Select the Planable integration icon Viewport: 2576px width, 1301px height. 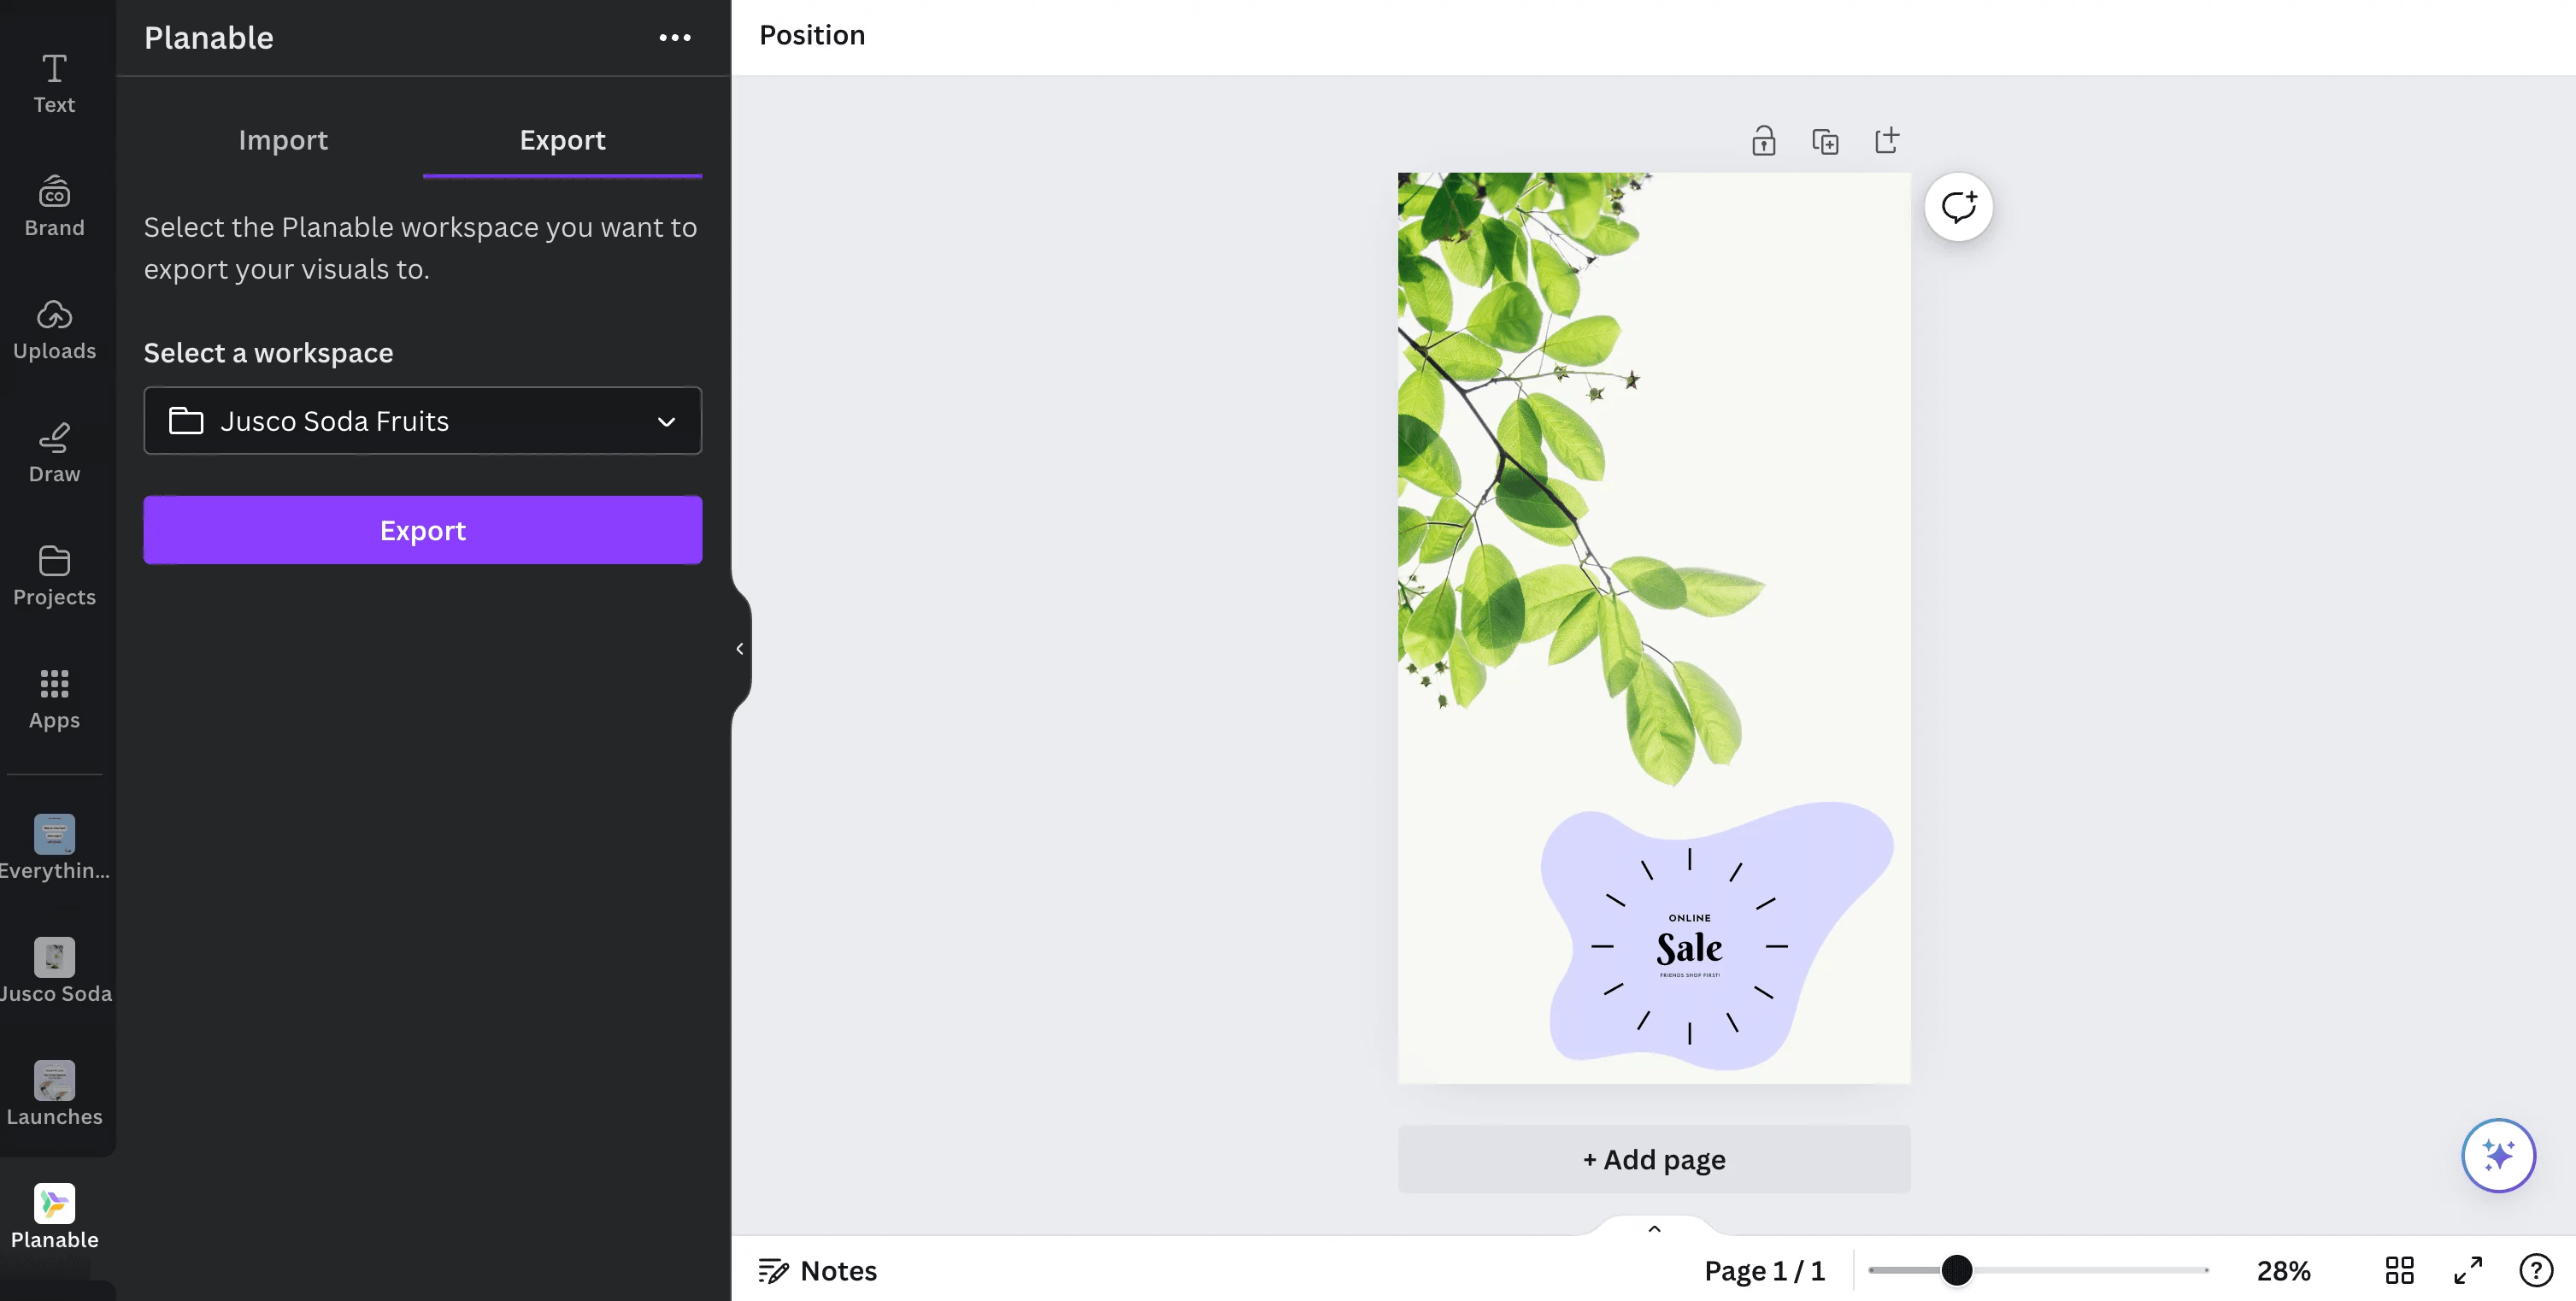53,1203
